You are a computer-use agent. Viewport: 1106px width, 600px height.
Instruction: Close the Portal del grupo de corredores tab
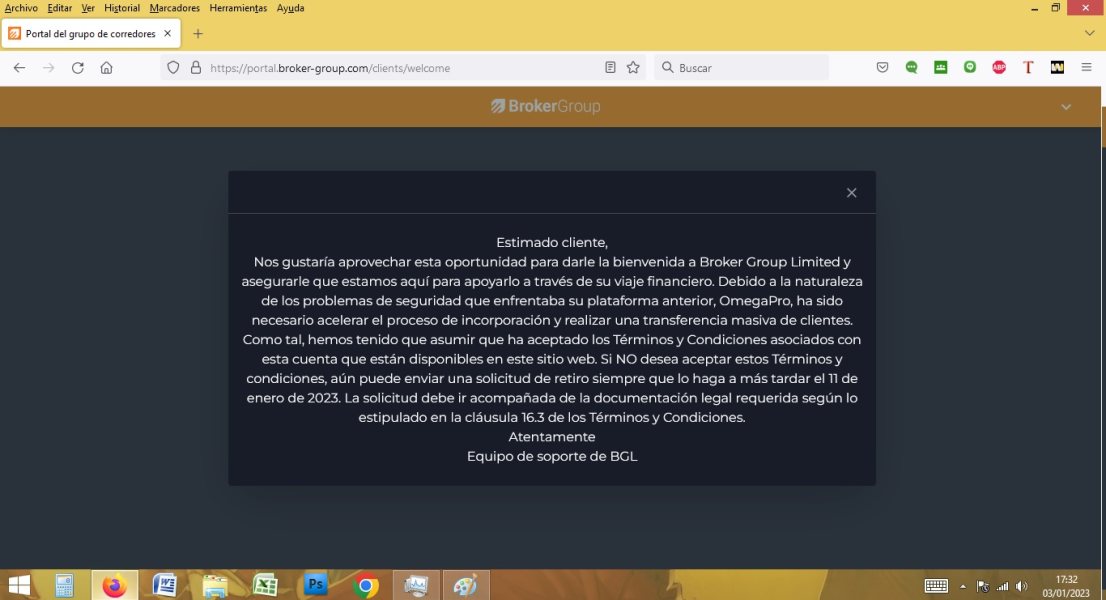(167, 33)
